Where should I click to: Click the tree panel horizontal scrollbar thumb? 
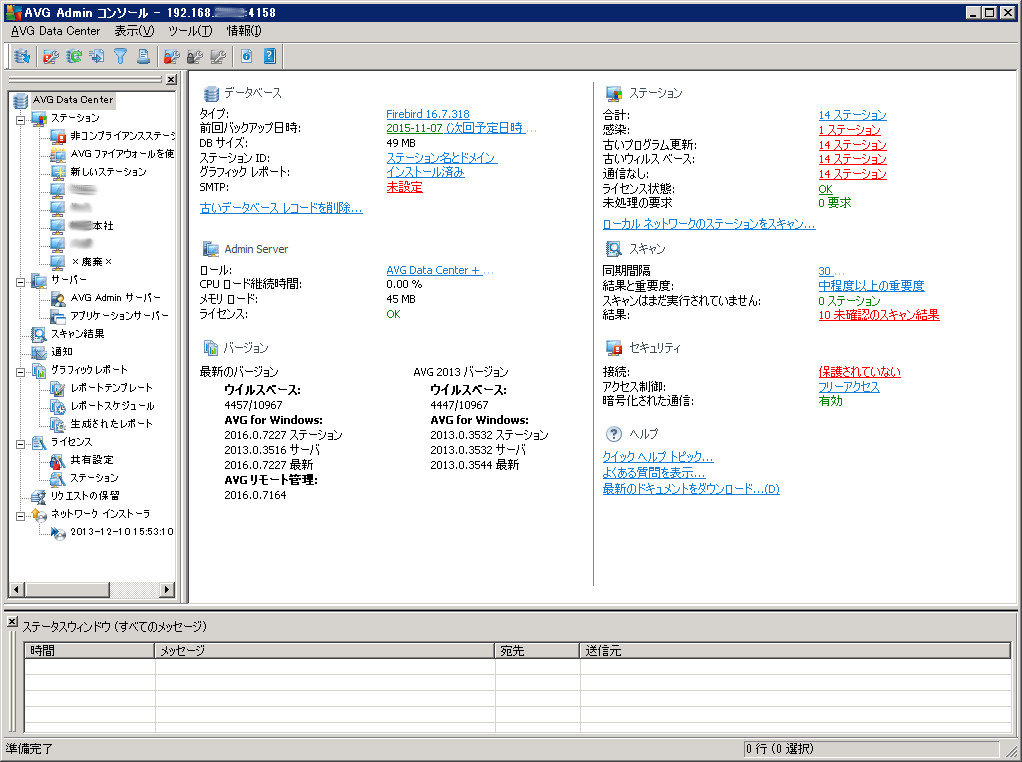(x=67, y=589)
